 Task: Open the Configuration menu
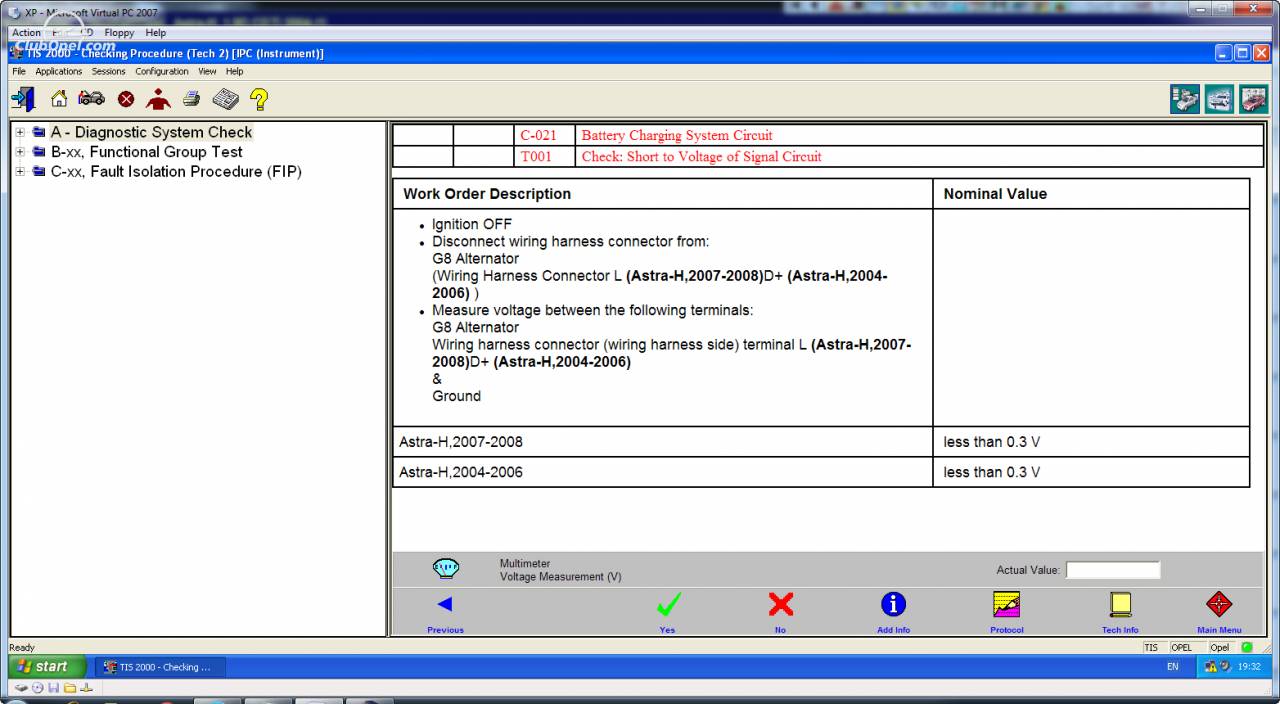pyautogui.click(x=162, y=72)
